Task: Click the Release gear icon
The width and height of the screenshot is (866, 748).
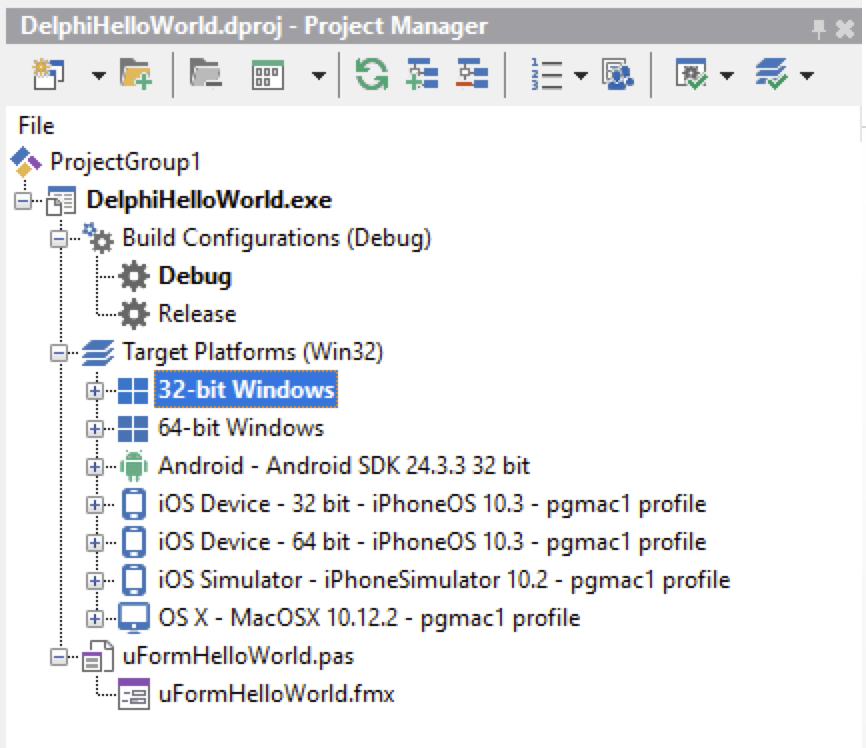Action: pos(134,314)
